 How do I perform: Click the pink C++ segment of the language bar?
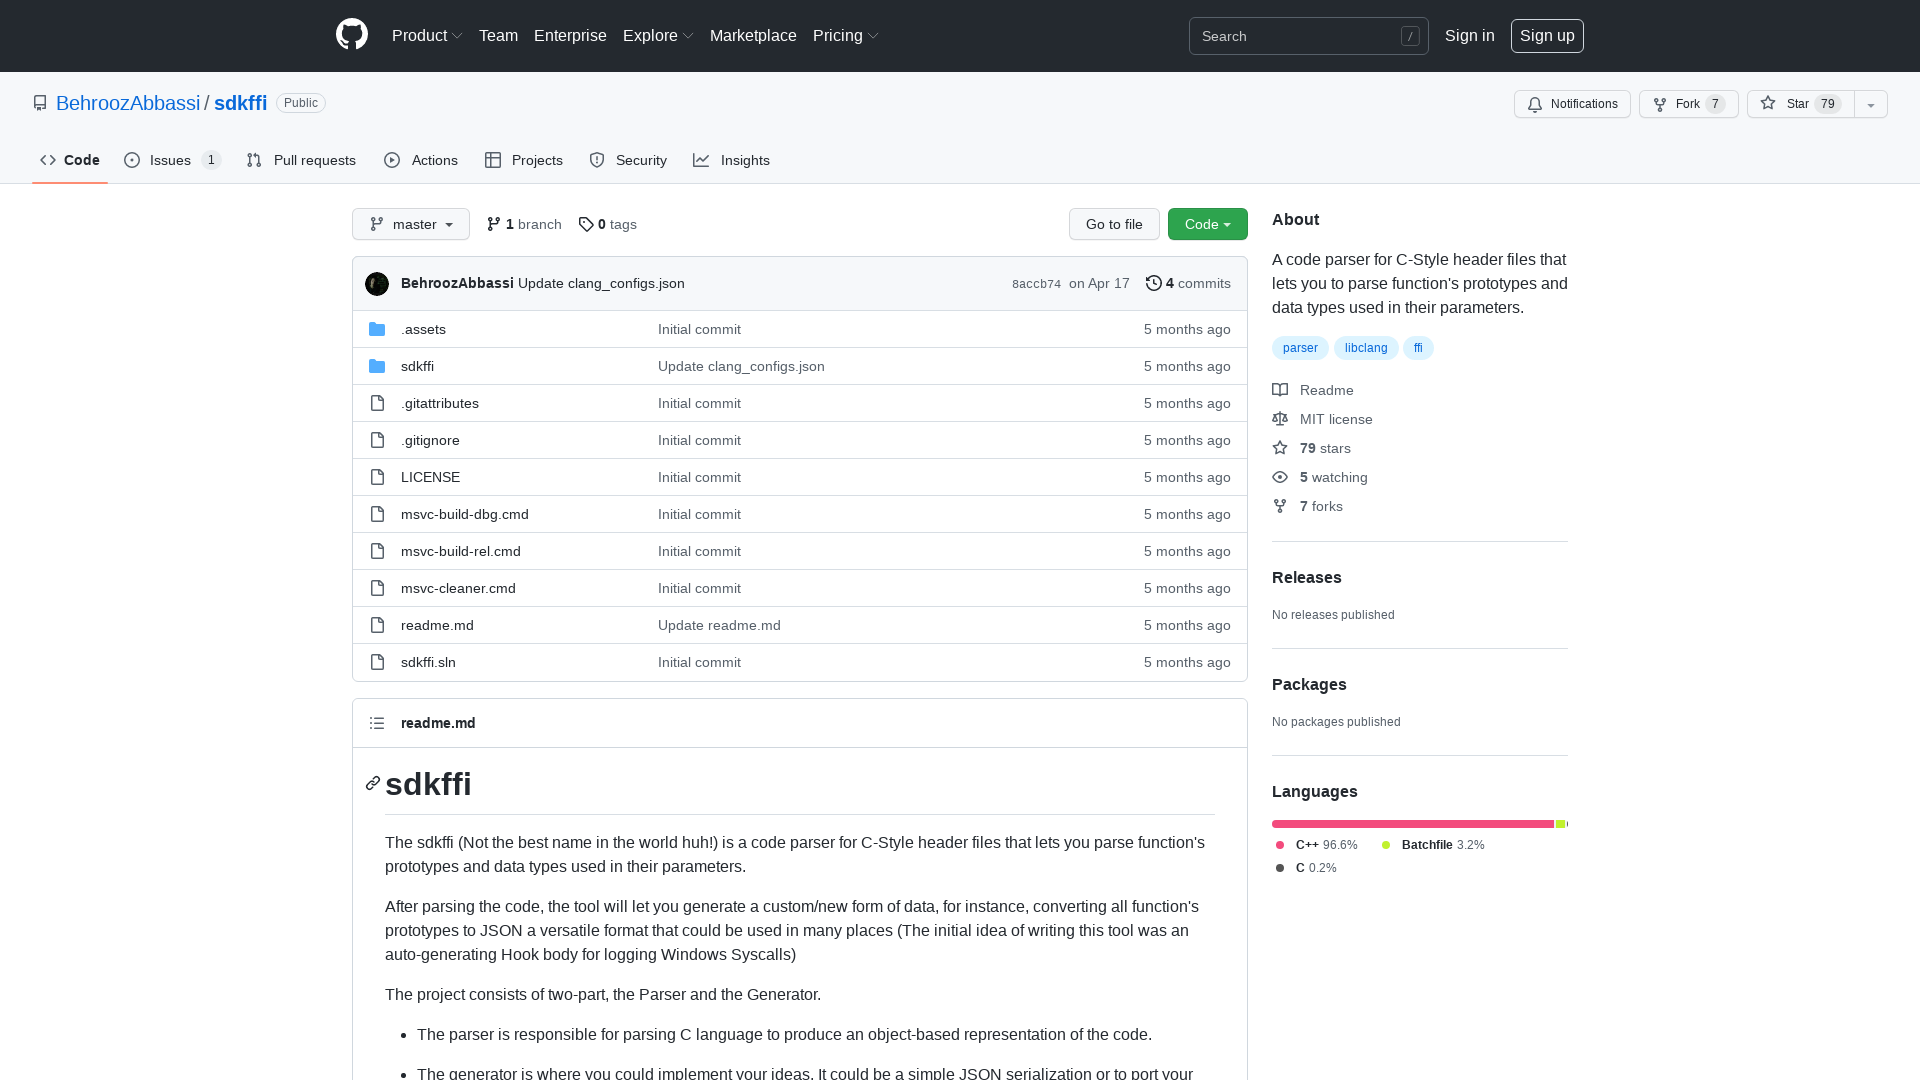click(1413, 824)
